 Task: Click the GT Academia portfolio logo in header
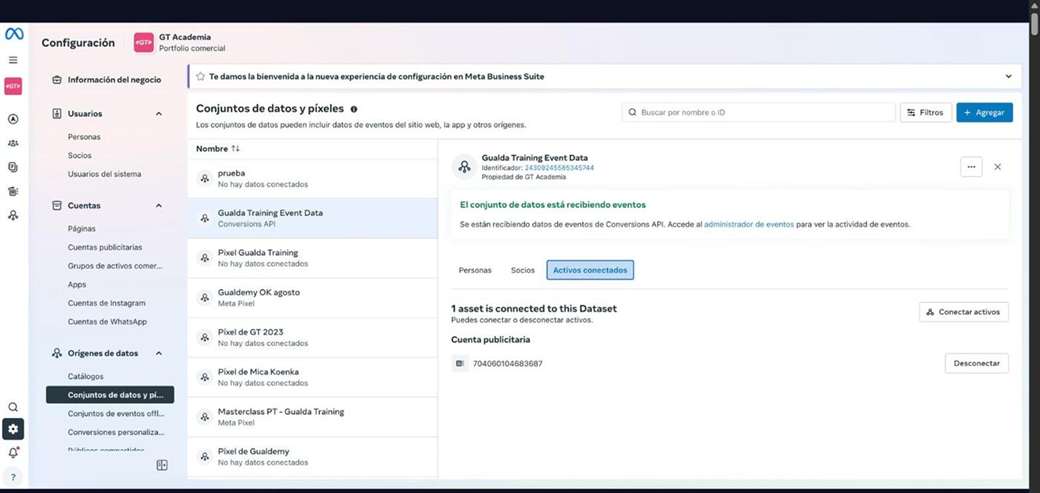[x=143, y=42]
